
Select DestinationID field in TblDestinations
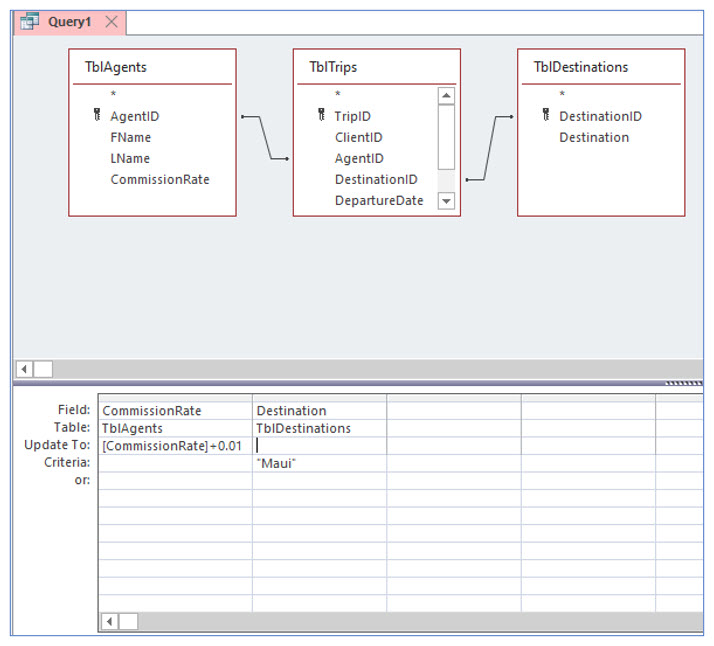point(601,117)
